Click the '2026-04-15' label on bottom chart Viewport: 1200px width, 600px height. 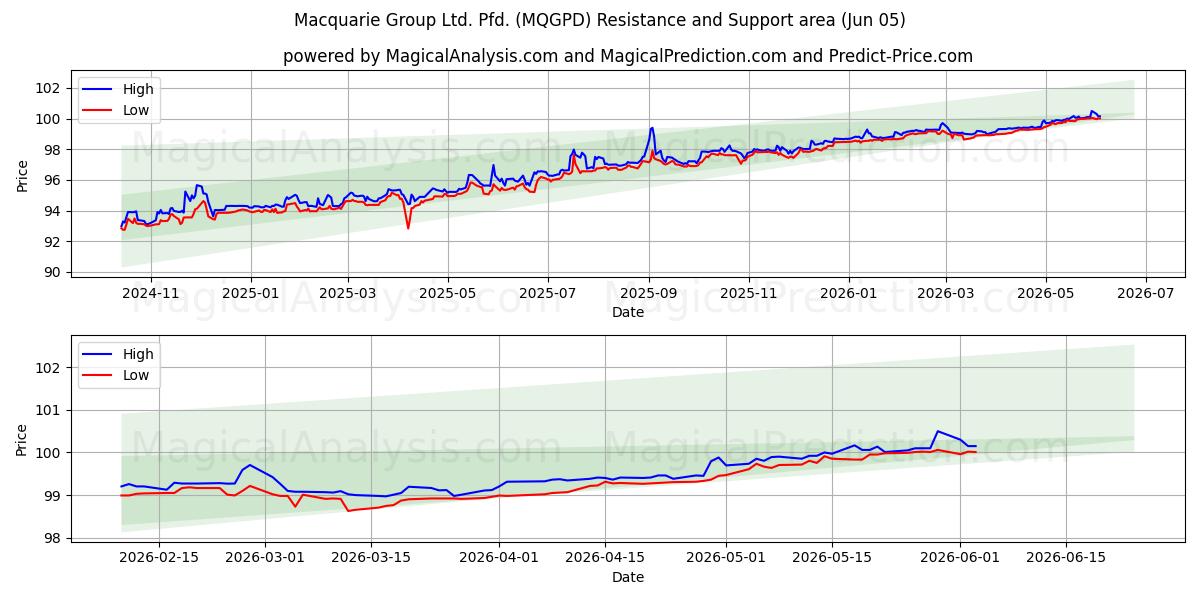pyautogui.click(x=606, y=559)
